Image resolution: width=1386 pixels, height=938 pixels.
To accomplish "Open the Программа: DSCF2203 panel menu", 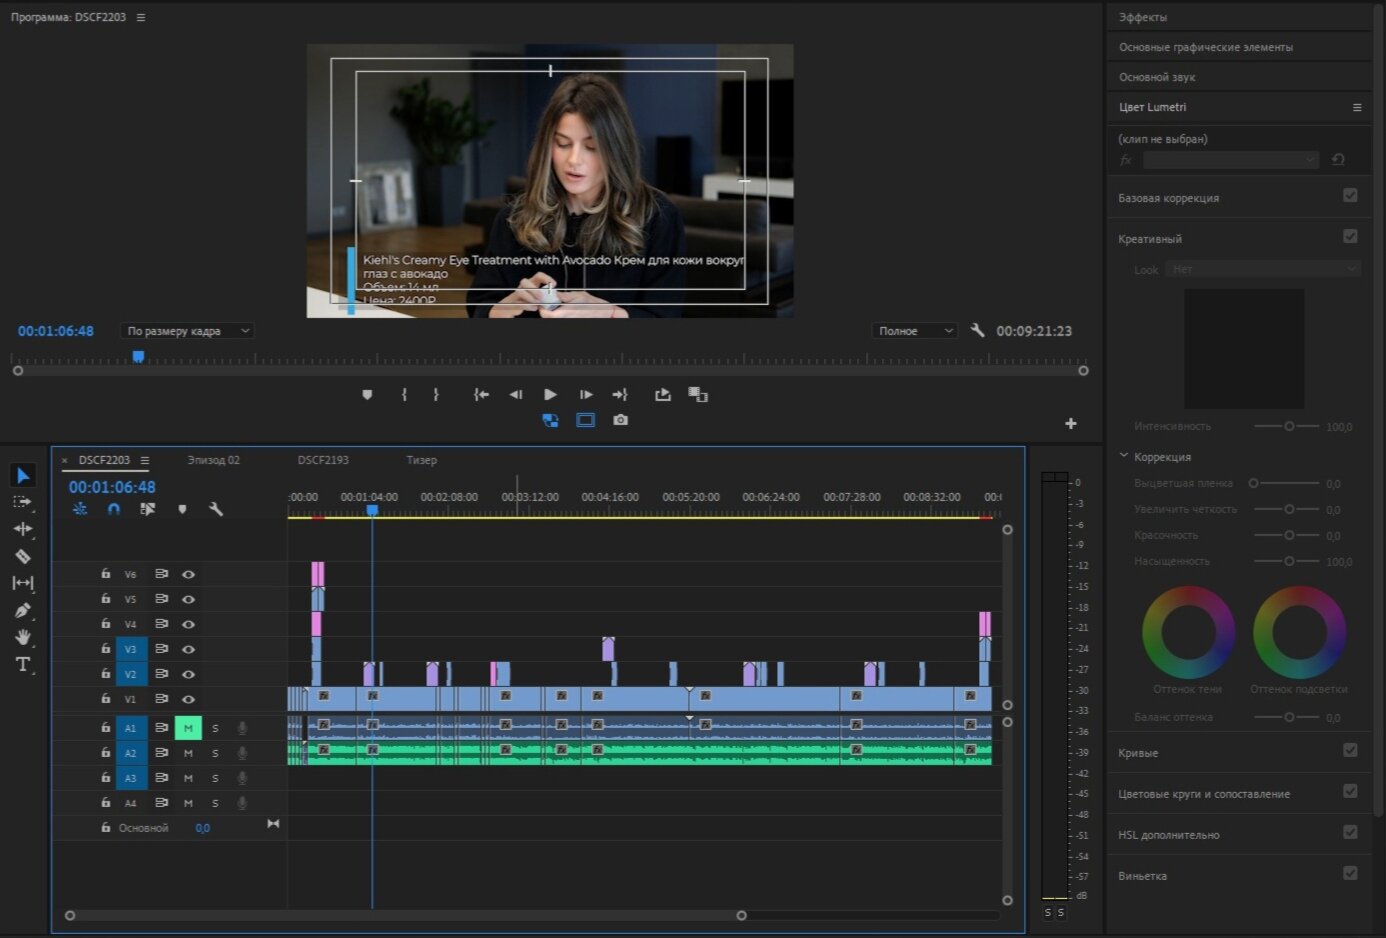I will click(140, 18).
